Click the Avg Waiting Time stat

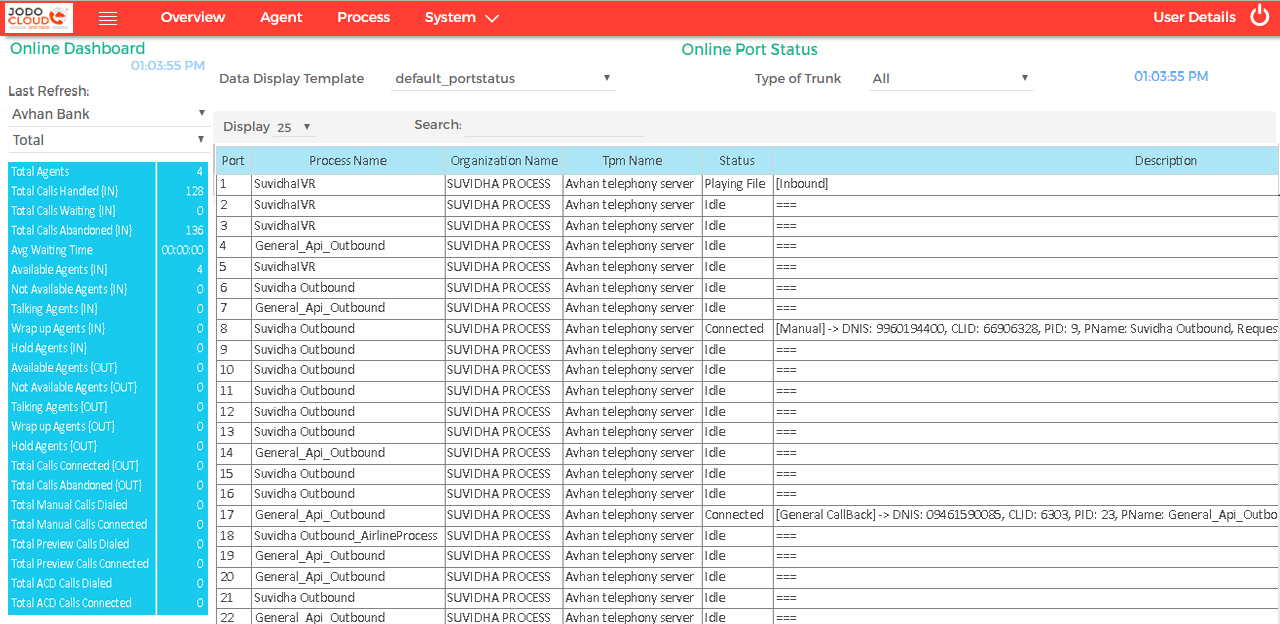(80, 250)
